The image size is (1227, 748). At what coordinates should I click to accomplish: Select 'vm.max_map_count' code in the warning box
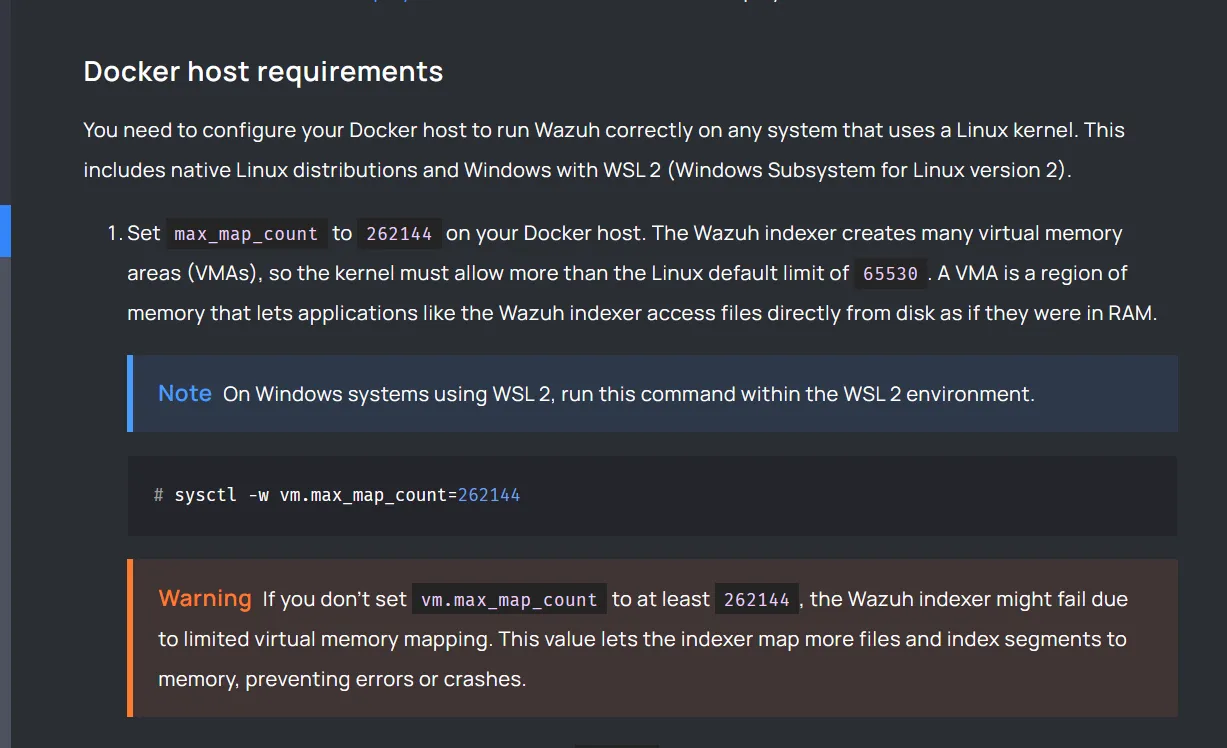(x=509, y=600)
